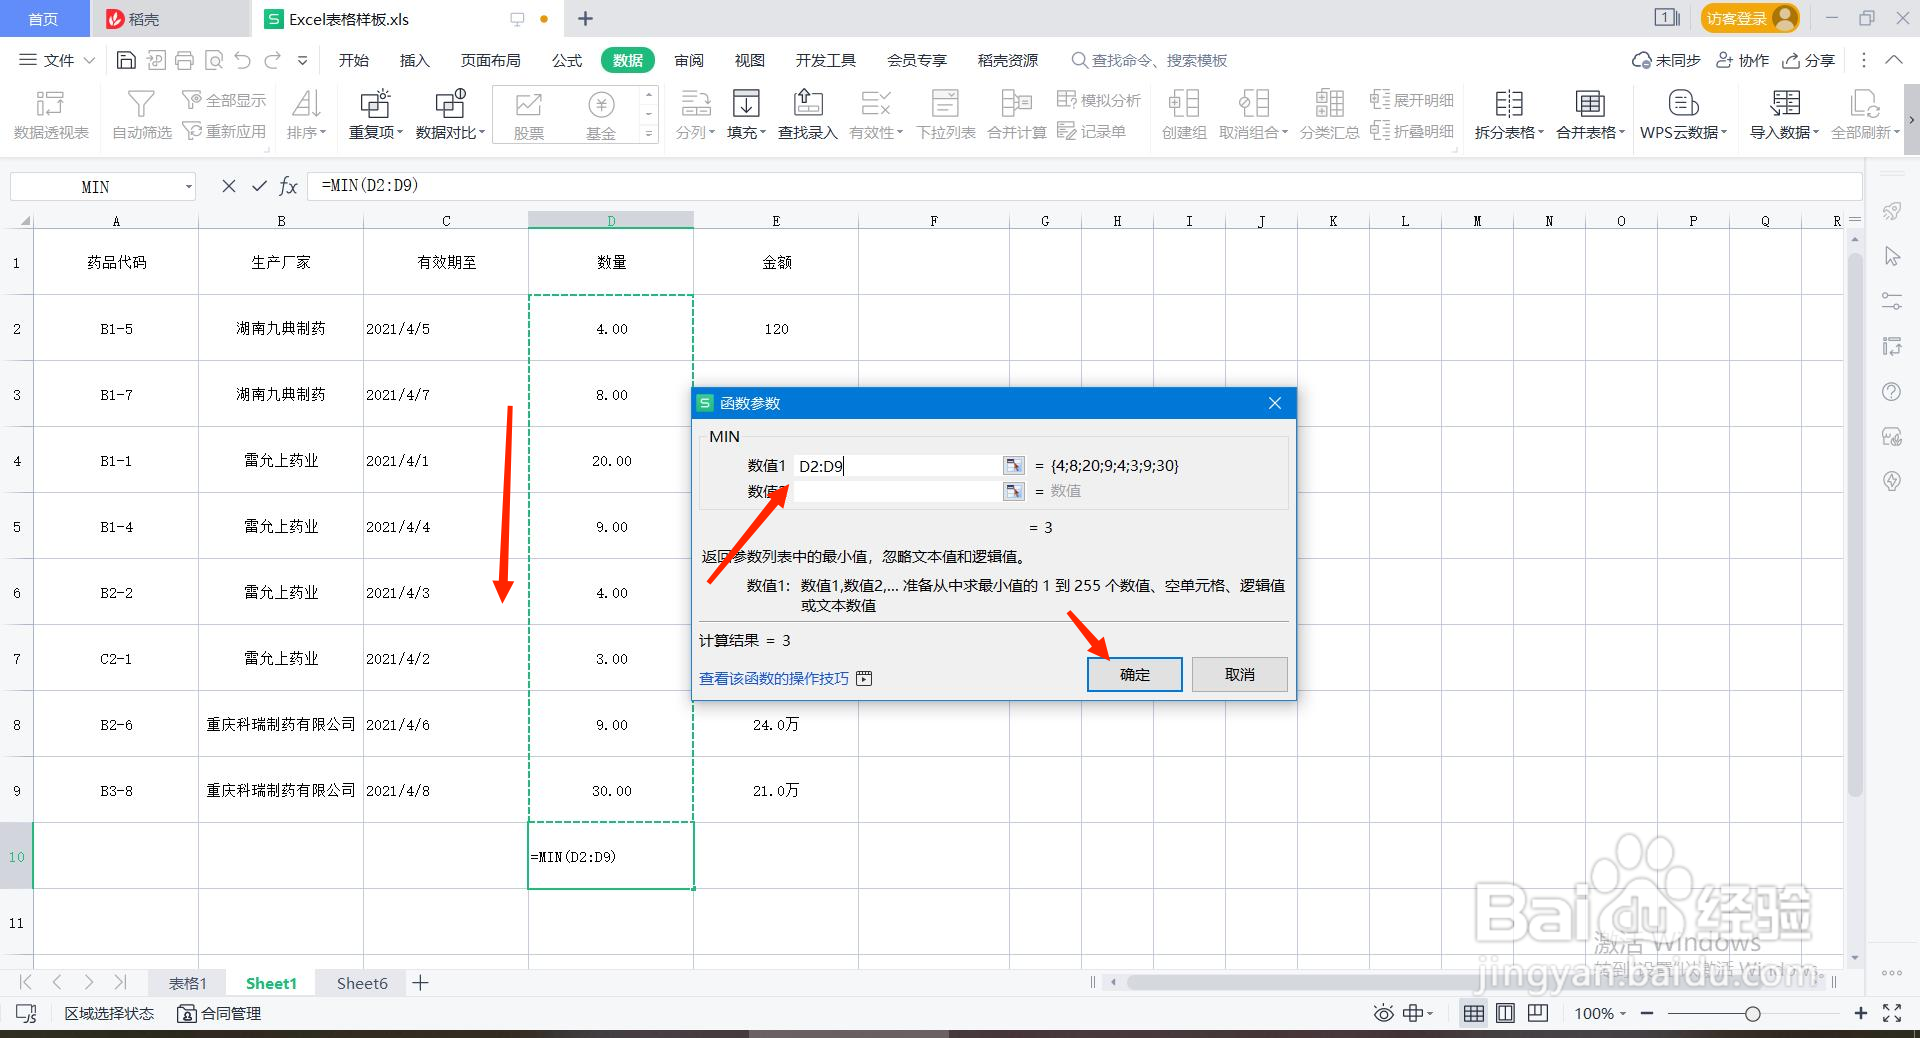This screenshot has height=1038, width=1920.
Task: Click 取消 in the function dialog
Action: pyautogui.click(x=1240, y=674)
